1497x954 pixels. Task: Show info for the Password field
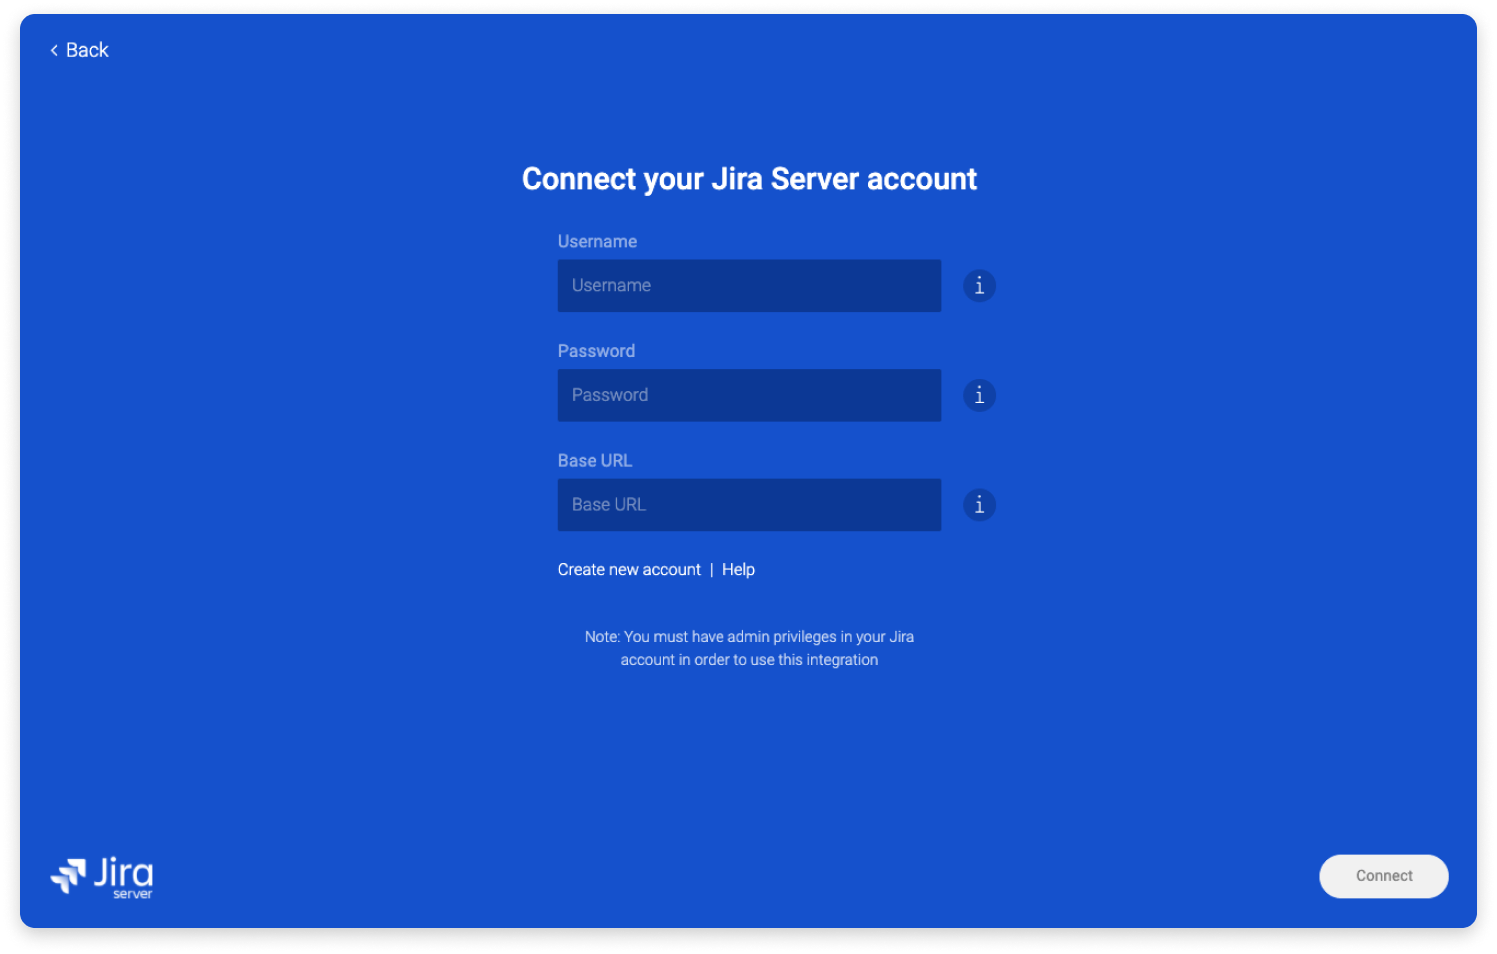[x=979, y=395]
